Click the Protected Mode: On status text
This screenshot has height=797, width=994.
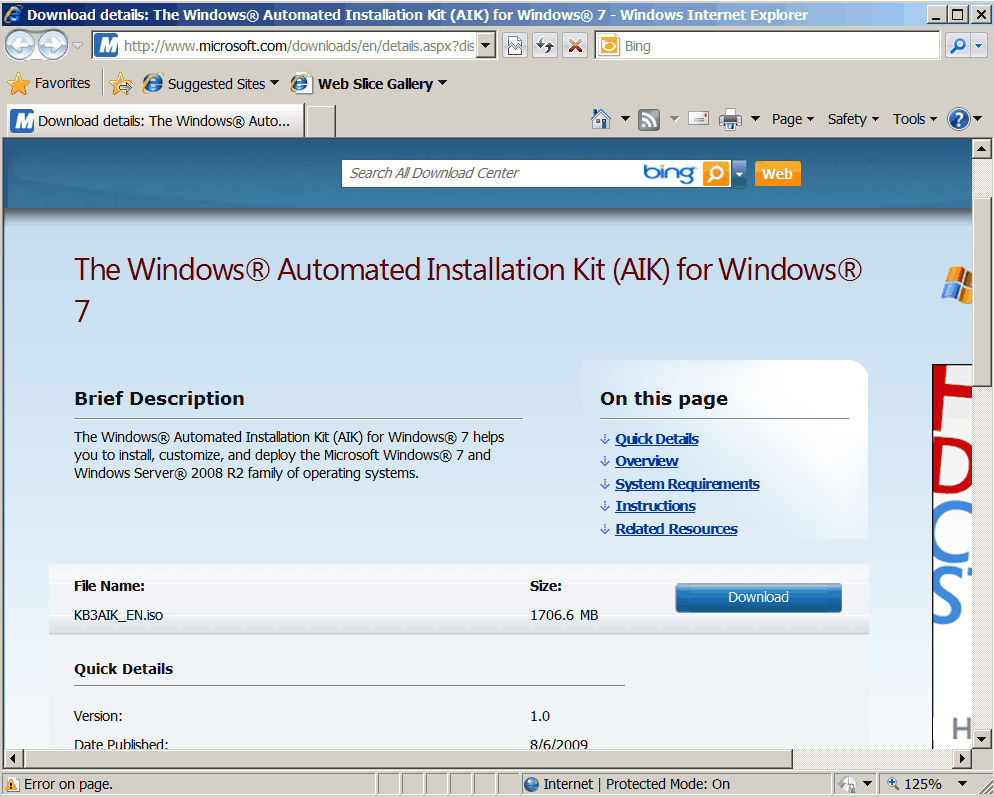click(668, 784)
